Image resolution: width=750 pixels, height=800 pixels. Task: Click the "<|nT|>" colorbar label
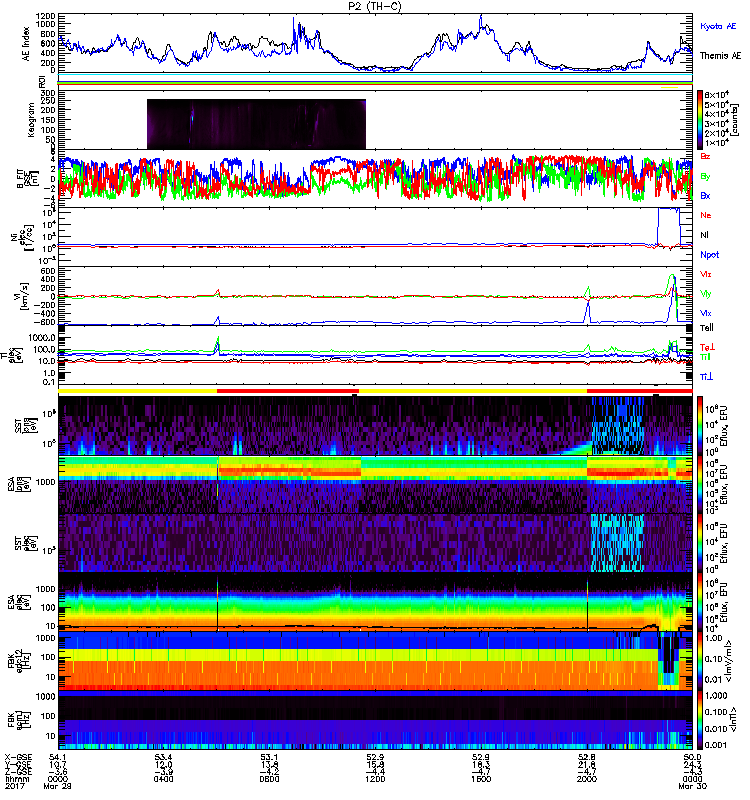point(731,719)
